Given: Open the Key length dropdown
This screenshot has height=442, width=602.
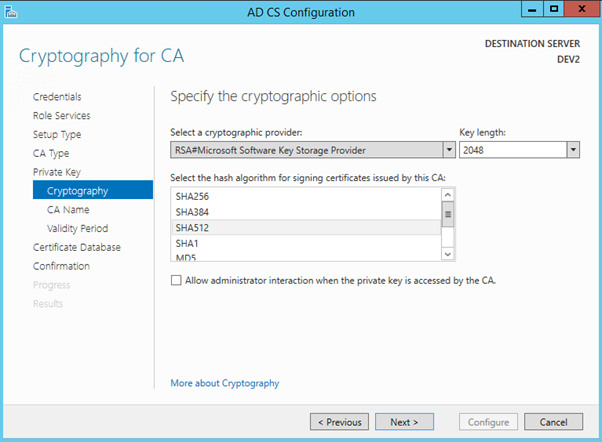Looking at the screenshot, I should (573, 150).
